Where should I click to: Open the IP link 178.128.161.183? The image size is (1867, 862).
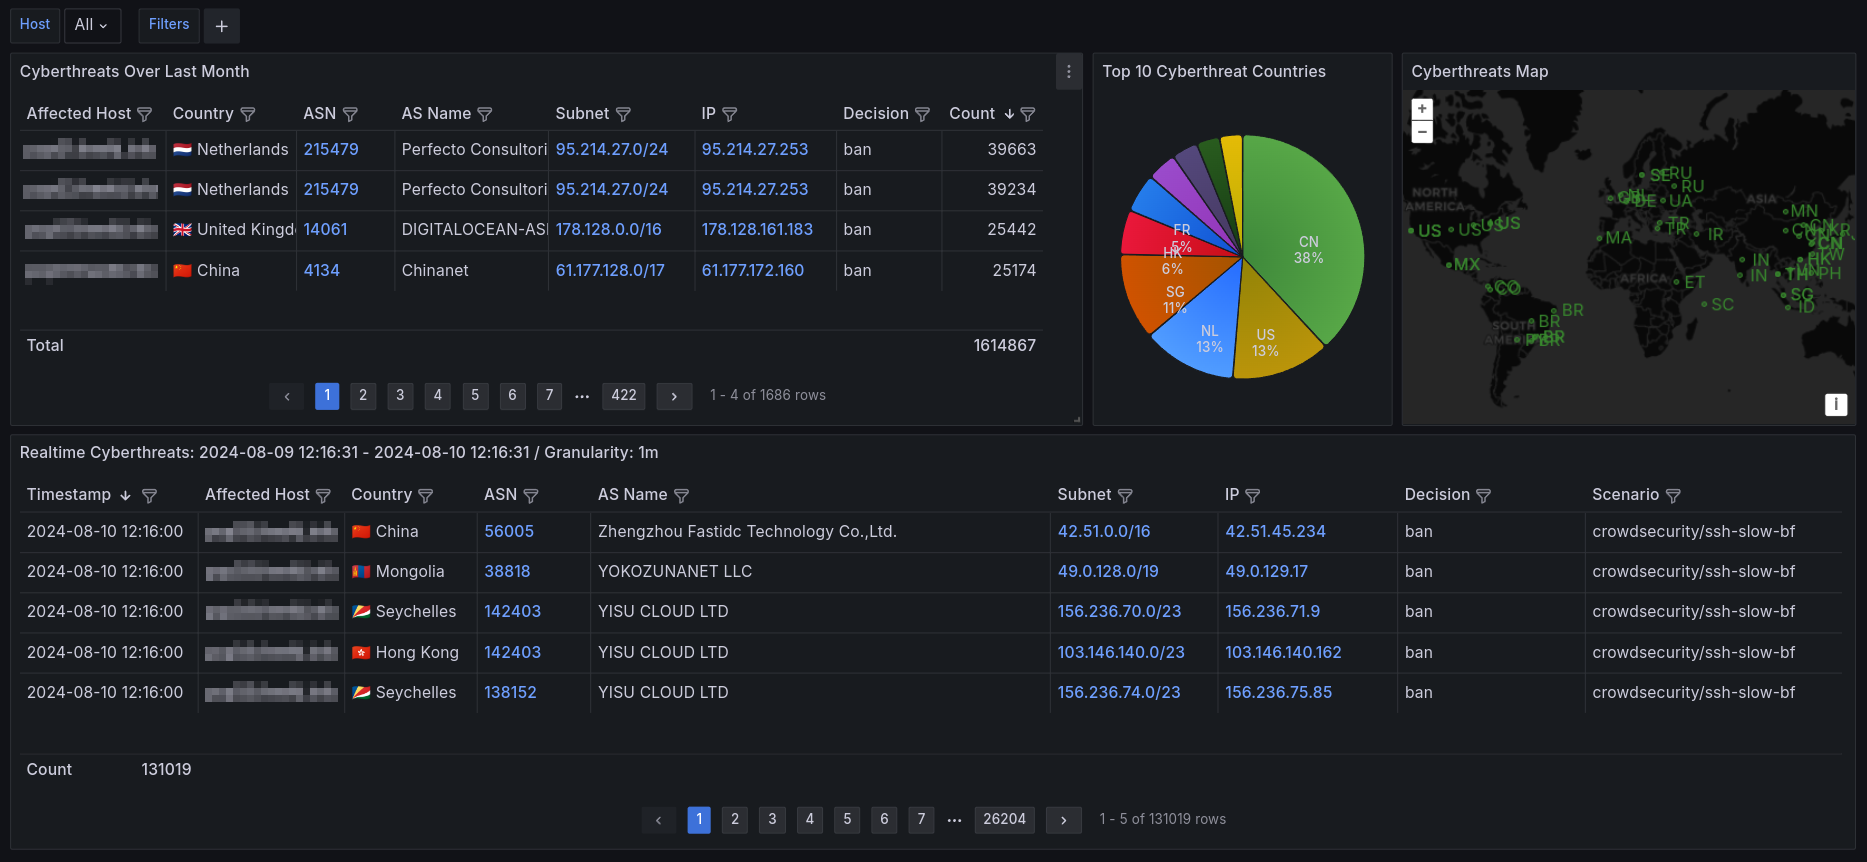click(x=757, y=230)
